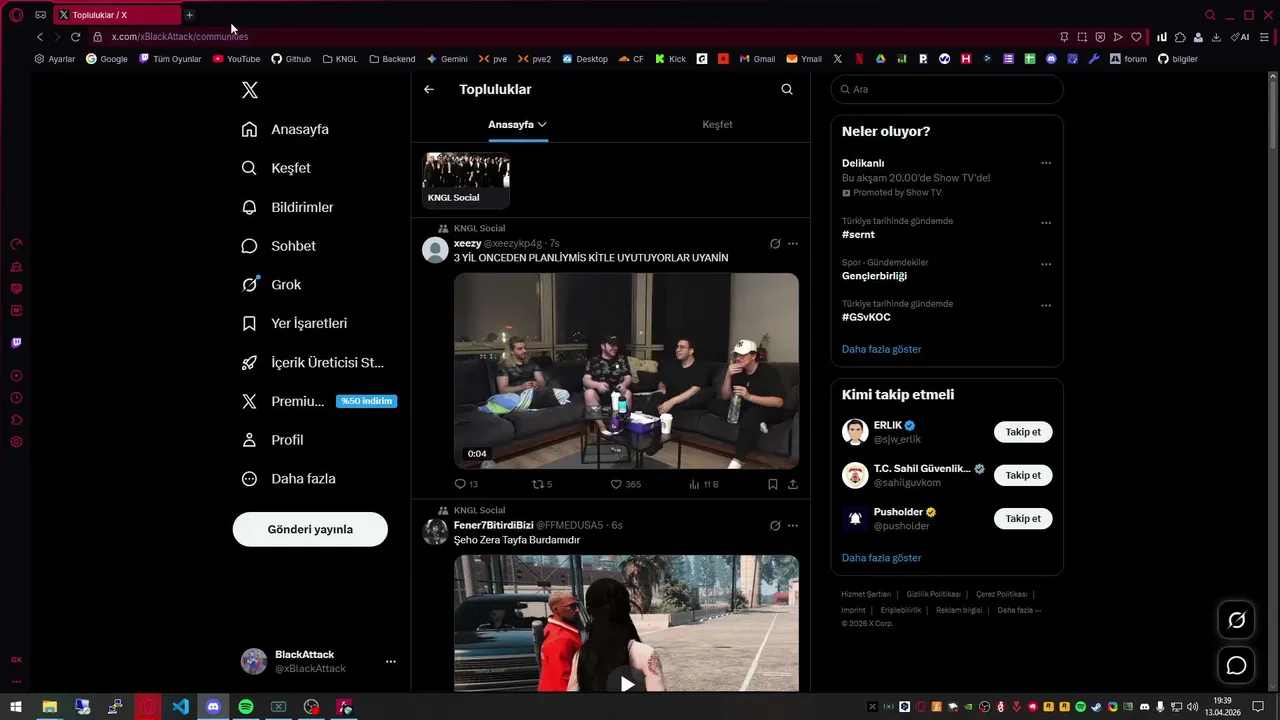
Task: Play Fener7BitirdiBizi video
Action: 626,684
